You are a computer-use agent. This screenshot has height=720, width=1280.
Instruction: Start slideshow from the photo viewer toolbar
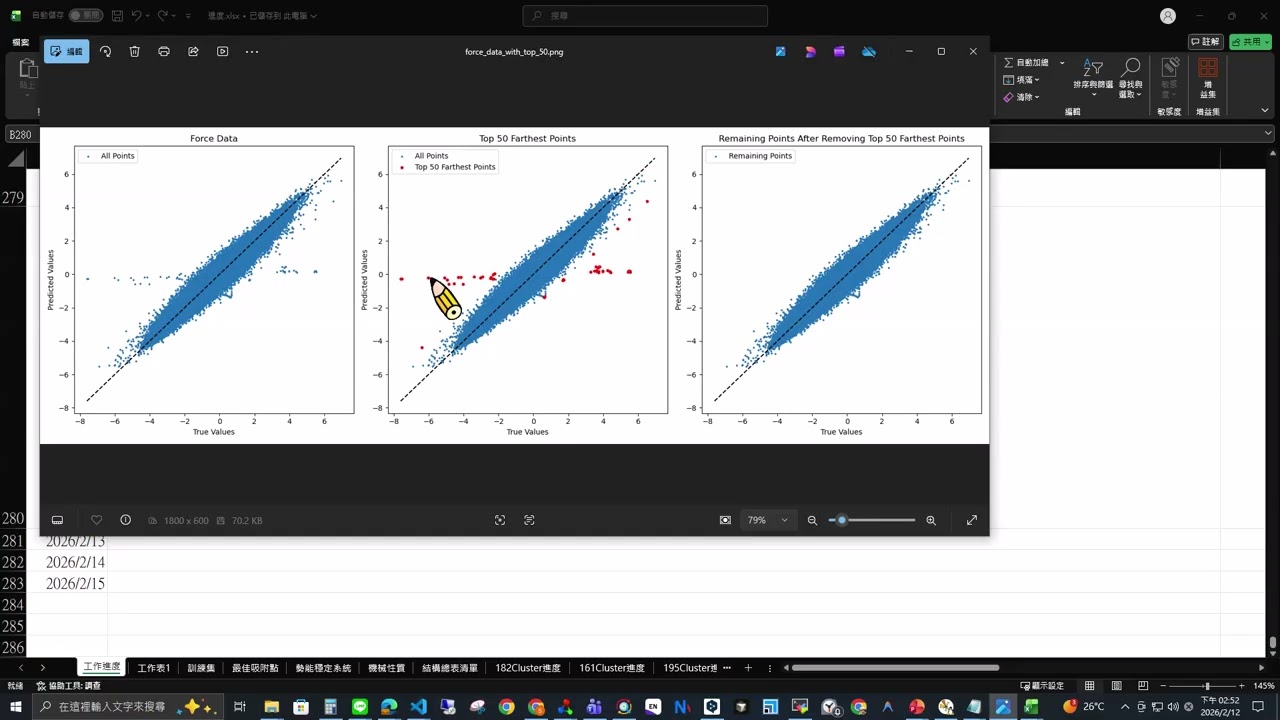222,51
